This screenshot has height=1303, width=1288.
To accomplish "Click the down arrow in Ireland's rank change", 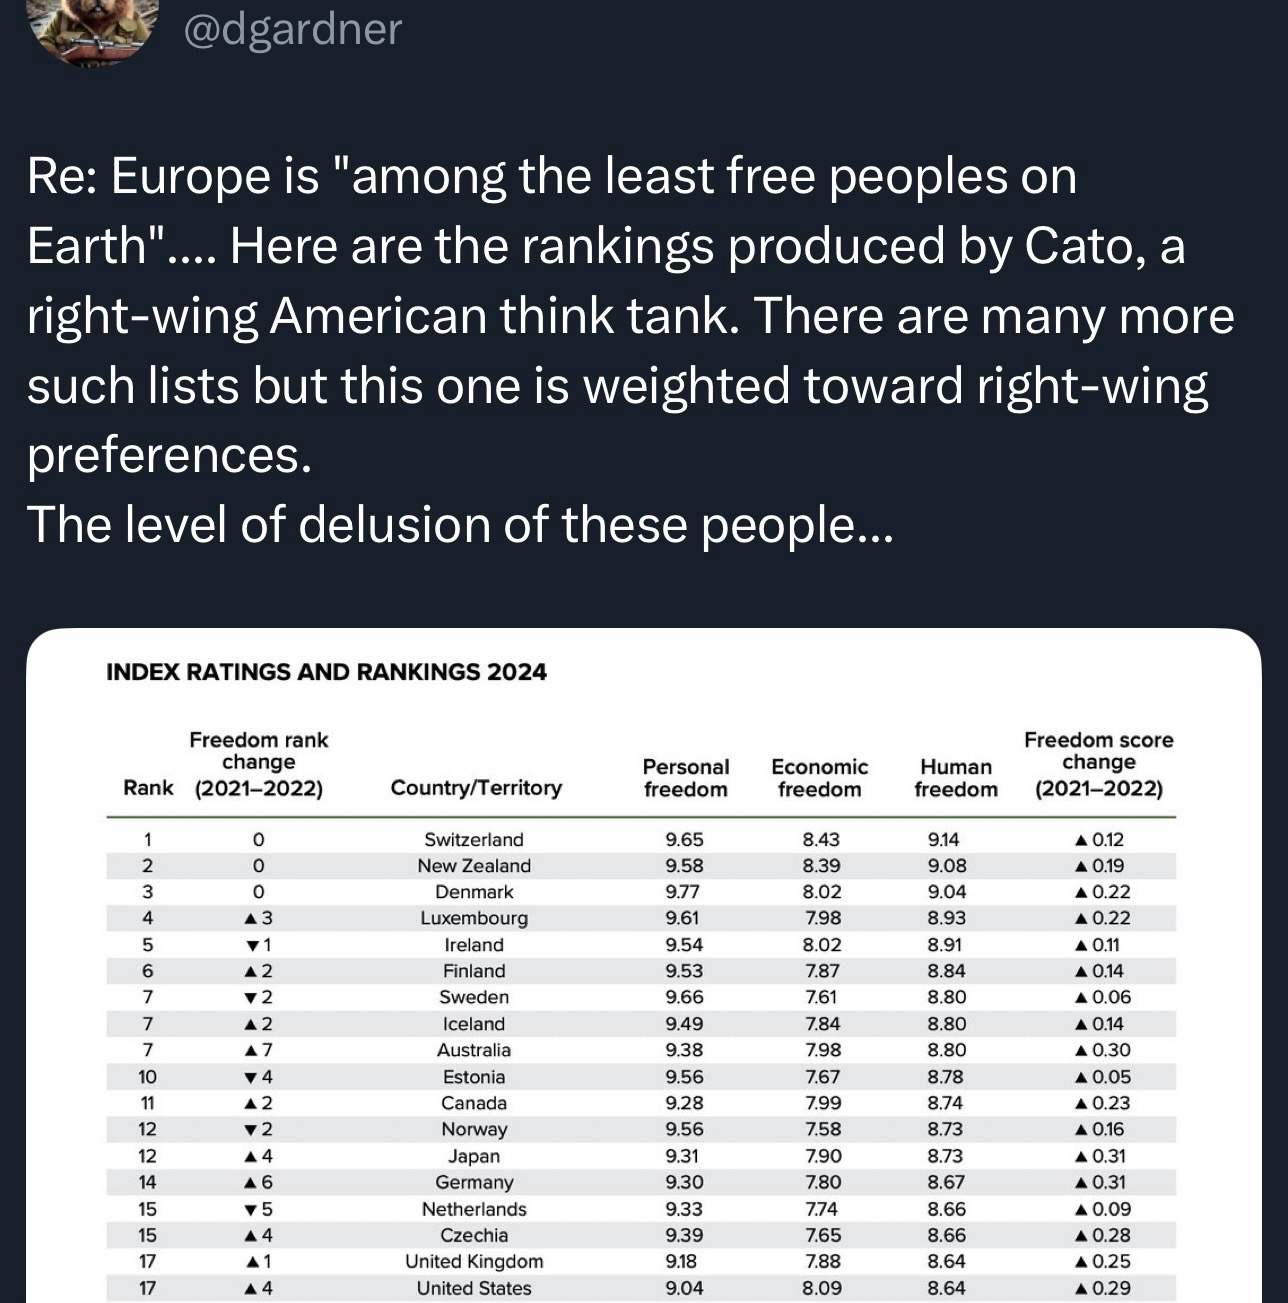I will (252, 945).
